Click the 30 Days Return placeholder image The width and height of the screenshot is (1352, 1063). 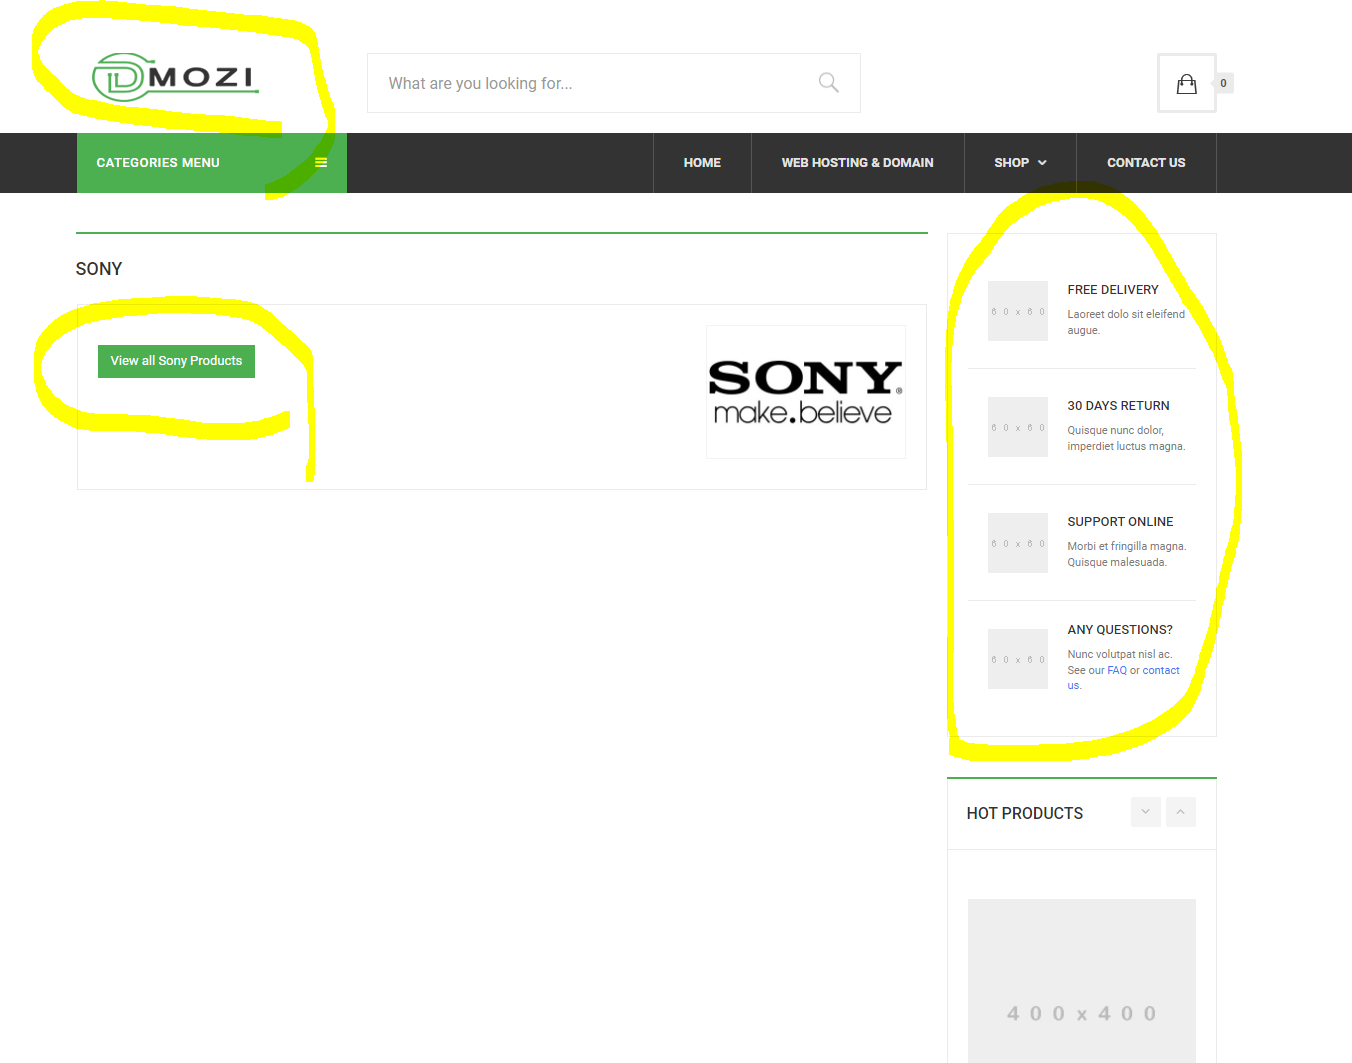coord(1018,427)
